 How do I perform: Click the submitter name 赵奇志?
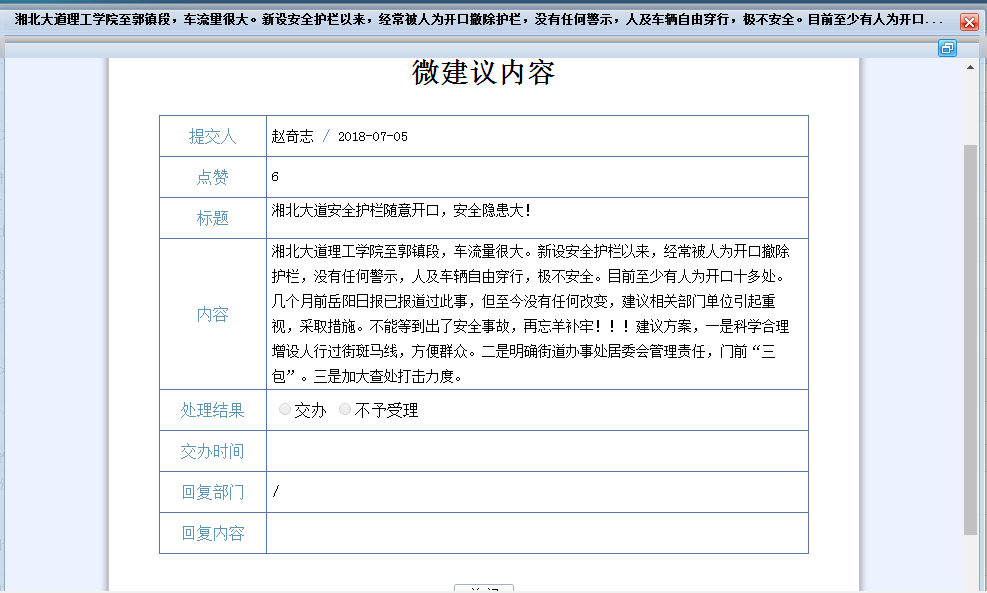[292, 136]
